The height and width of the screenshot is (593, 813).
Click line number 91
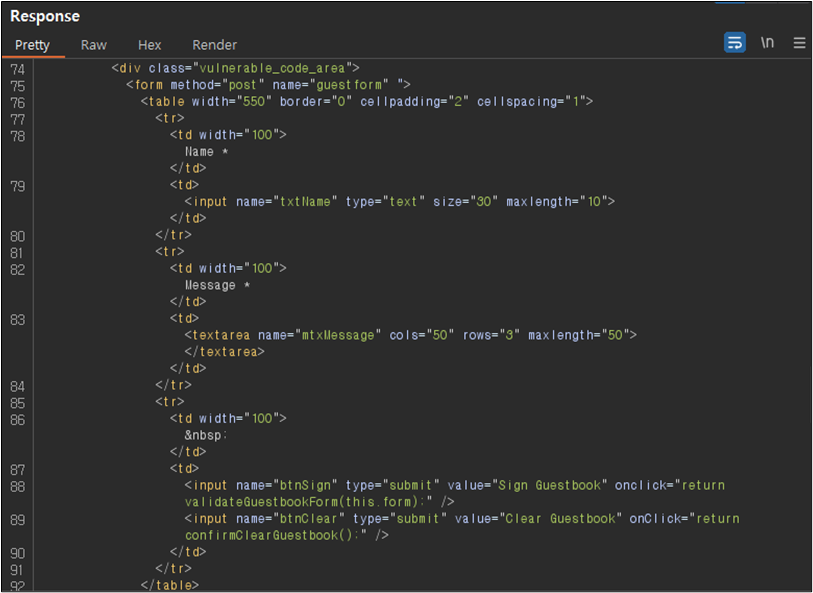pos(17,570)
